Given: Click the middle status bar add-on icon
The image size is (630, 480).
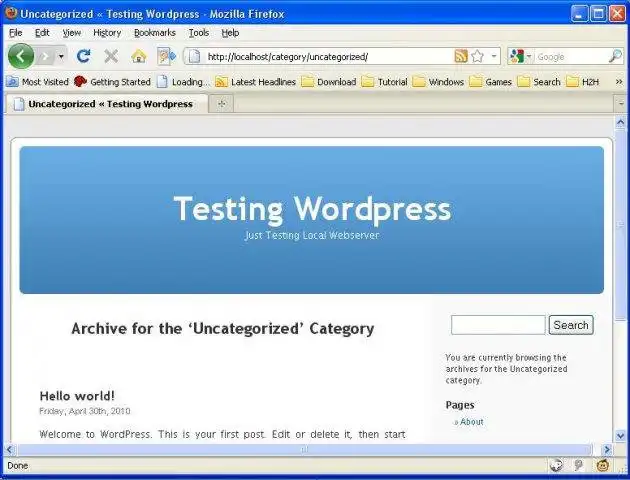Looking at the screenshot, I should click(579, 466).
